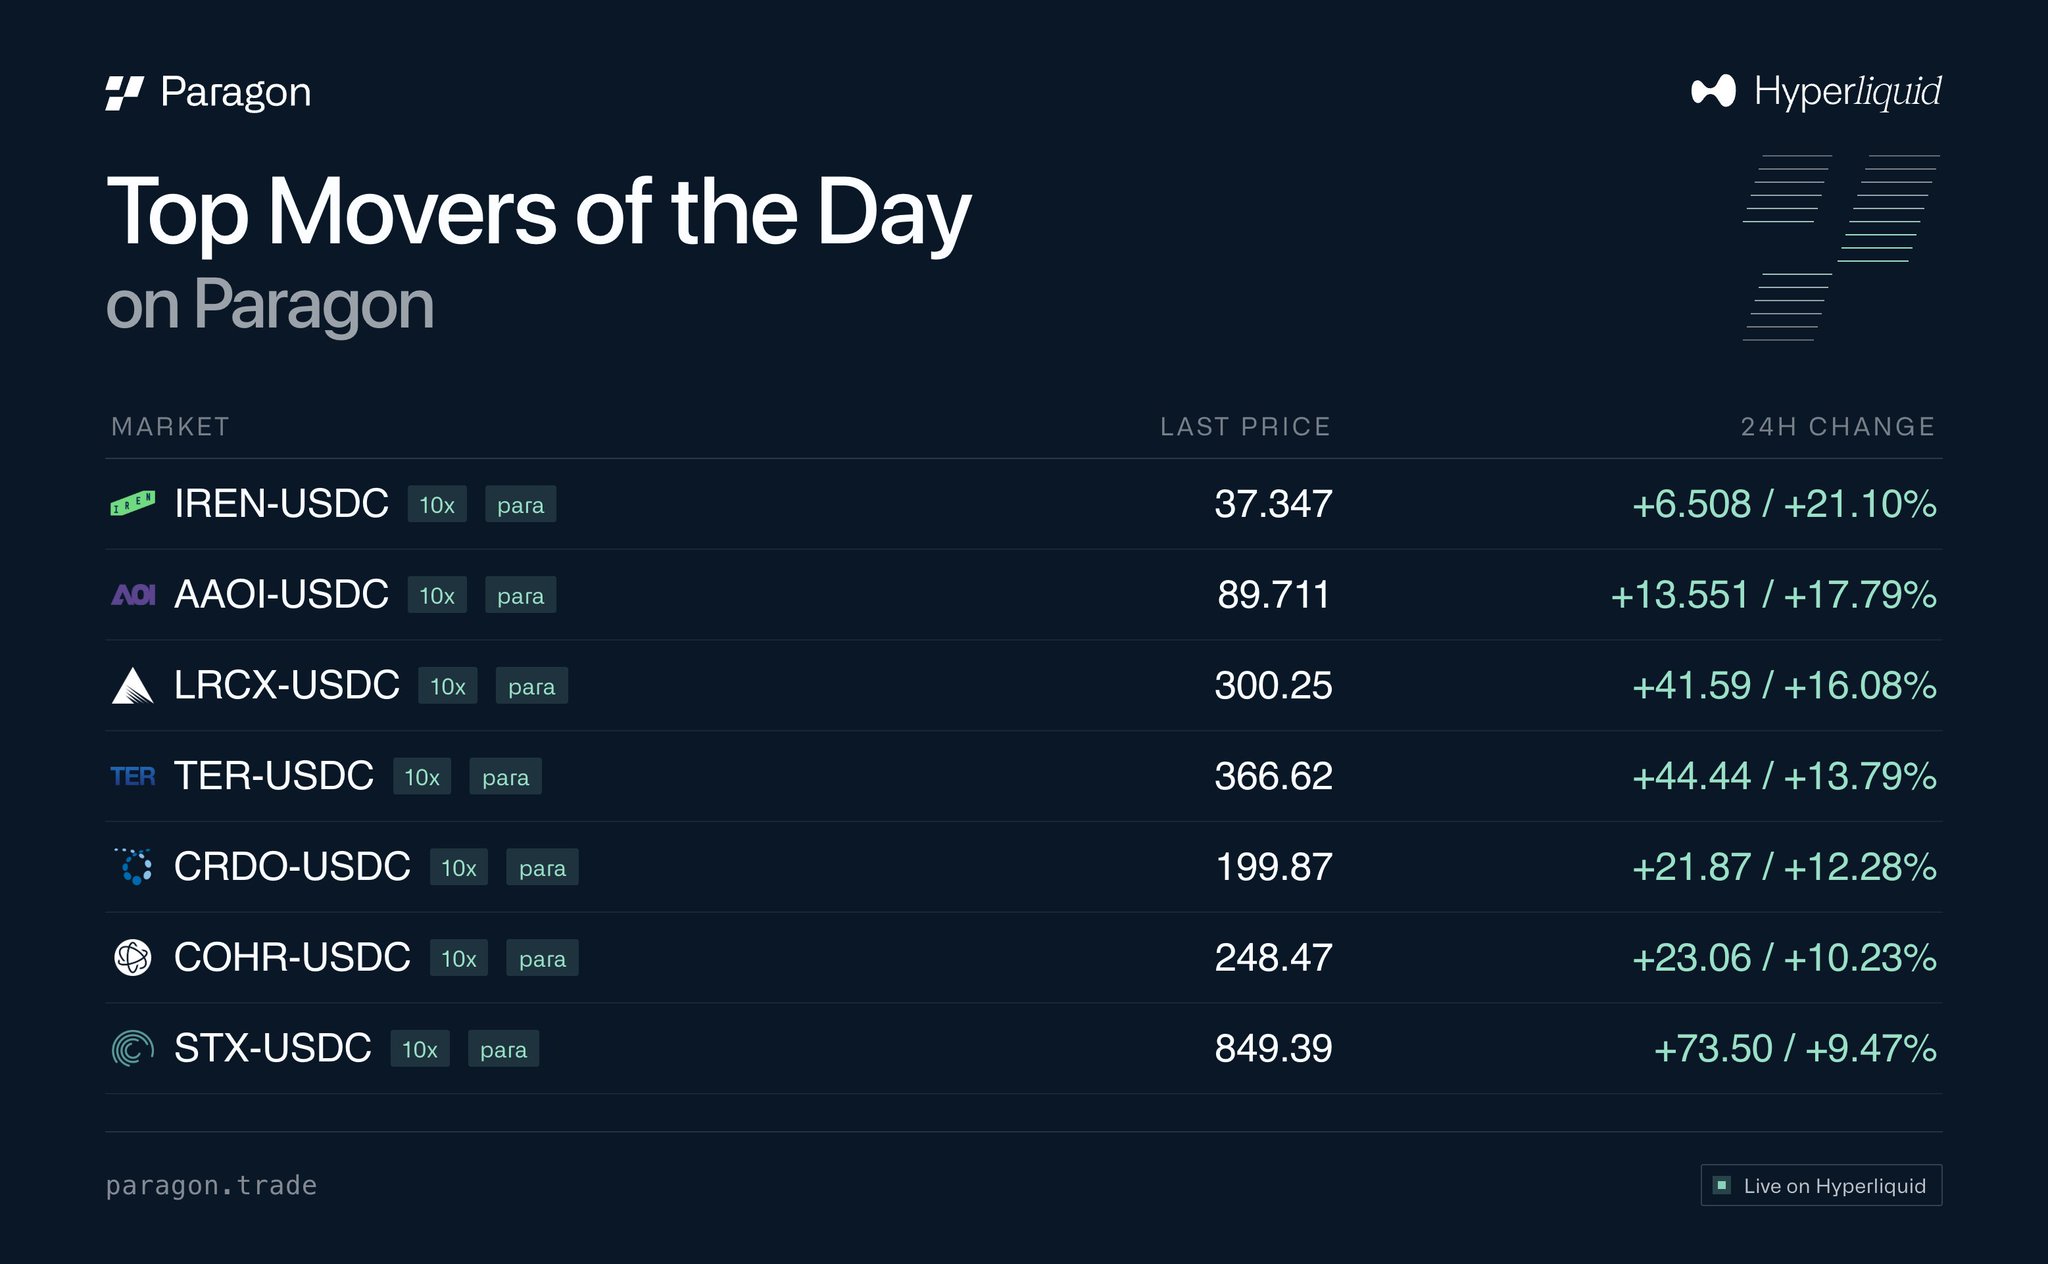Click the green Live status indicator square
This screenshot has height=1264, width=2048.
(x=1722, y=1185)
